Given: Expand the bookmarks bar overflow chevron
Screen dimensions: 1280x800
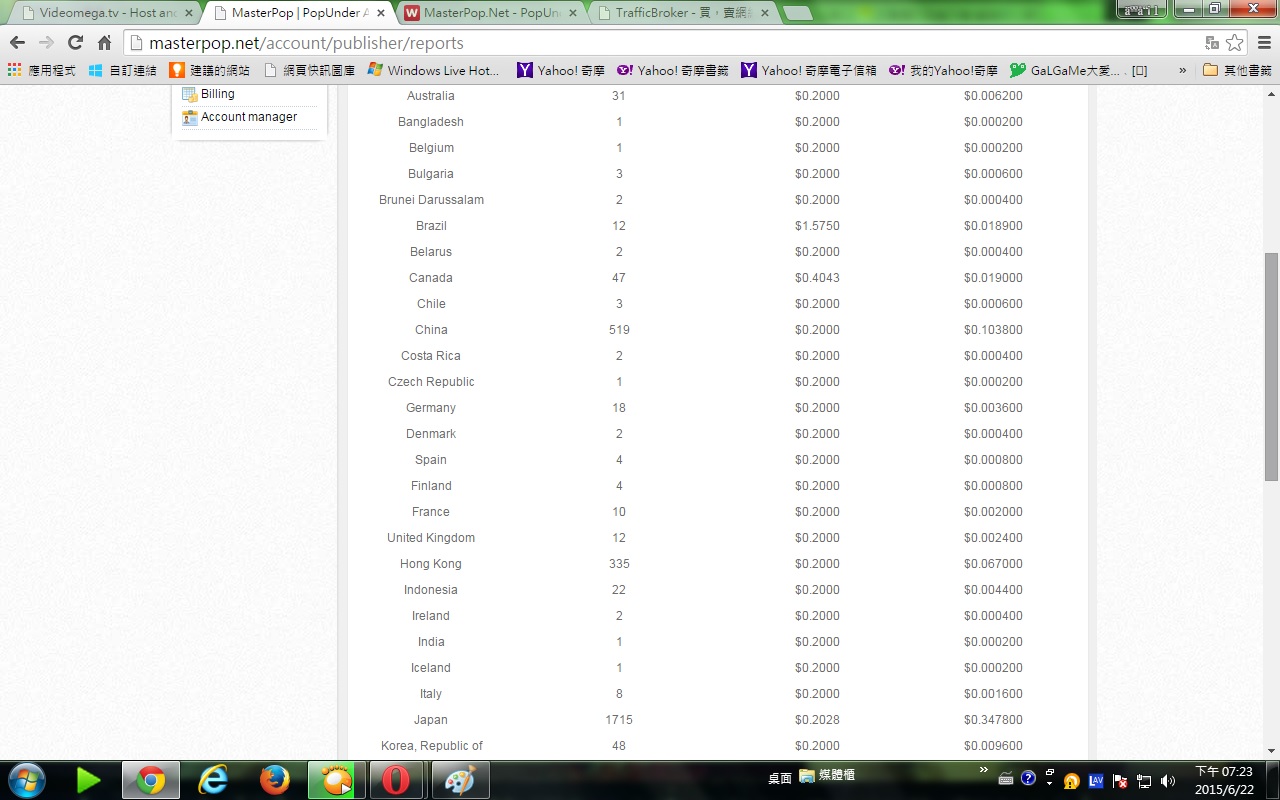Looking at the screenshot, I should click(x=1183, y=70).
